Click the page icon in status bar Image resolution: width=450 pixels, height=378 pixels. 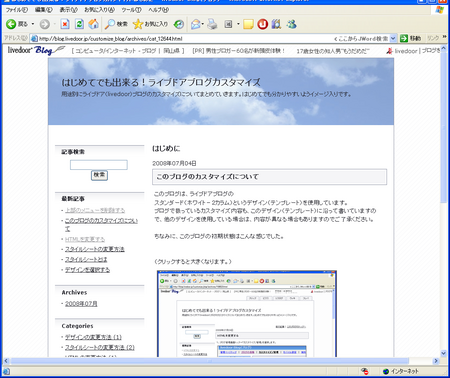pos(7,371)
